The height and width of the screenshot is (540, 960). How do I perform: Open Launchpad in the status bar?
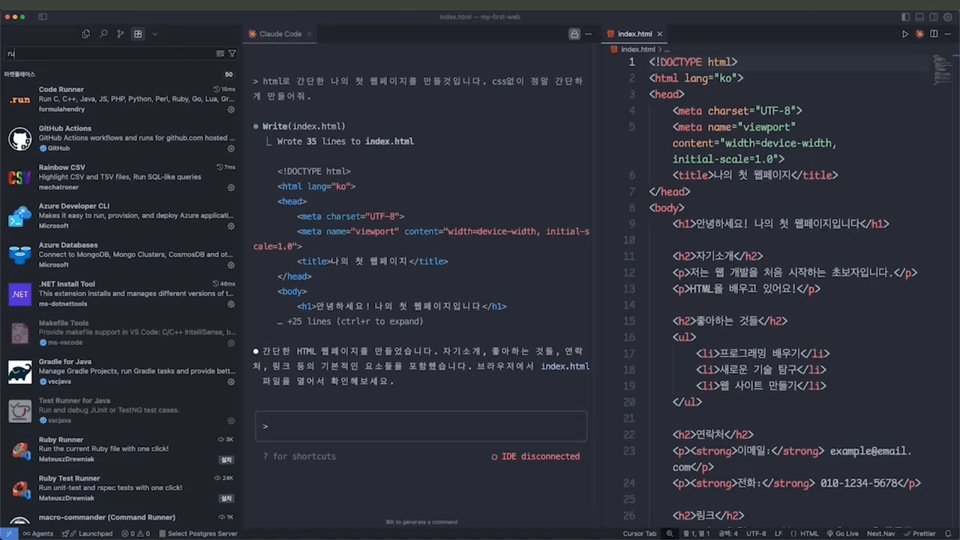pyautogui.click(x=88, y=534)
